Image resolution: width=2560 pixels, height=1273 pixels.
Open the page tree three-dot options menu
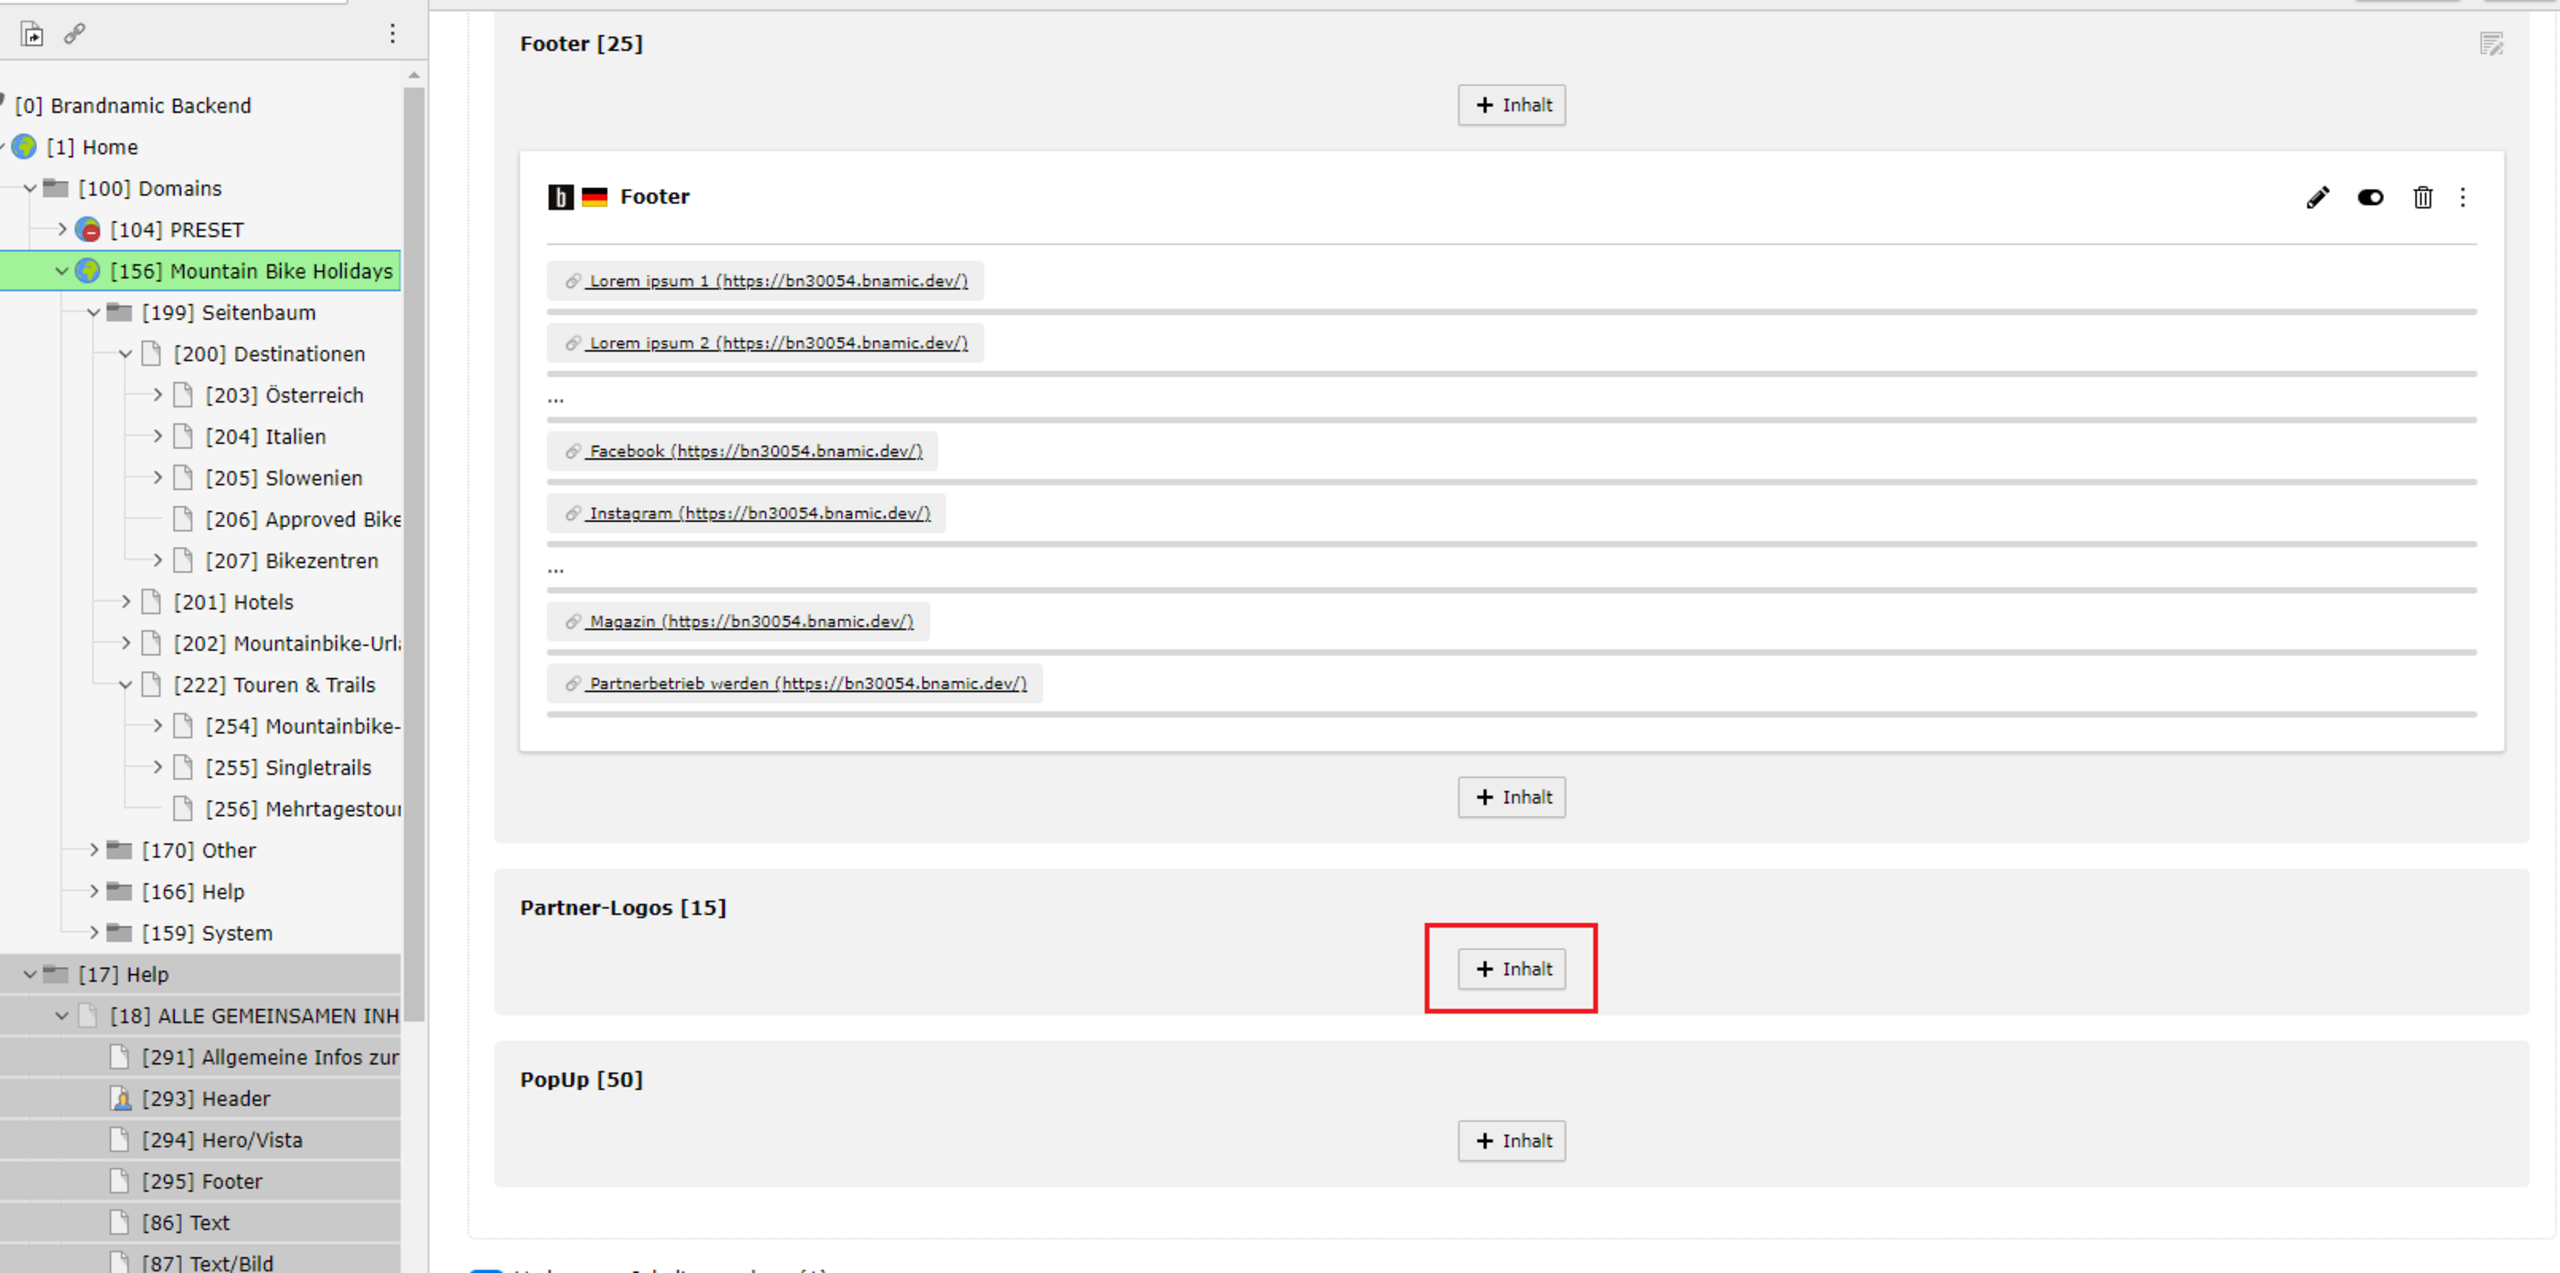(x=392, y=34)
